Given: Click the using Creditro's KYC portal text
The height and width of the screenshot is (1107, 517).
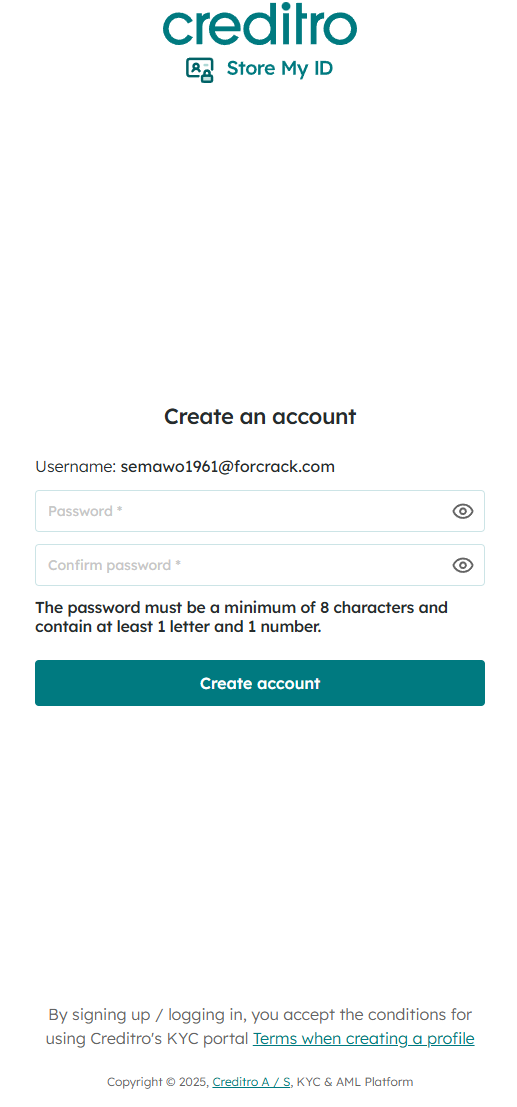Looking at the screenshot, I should (148, 1039).
